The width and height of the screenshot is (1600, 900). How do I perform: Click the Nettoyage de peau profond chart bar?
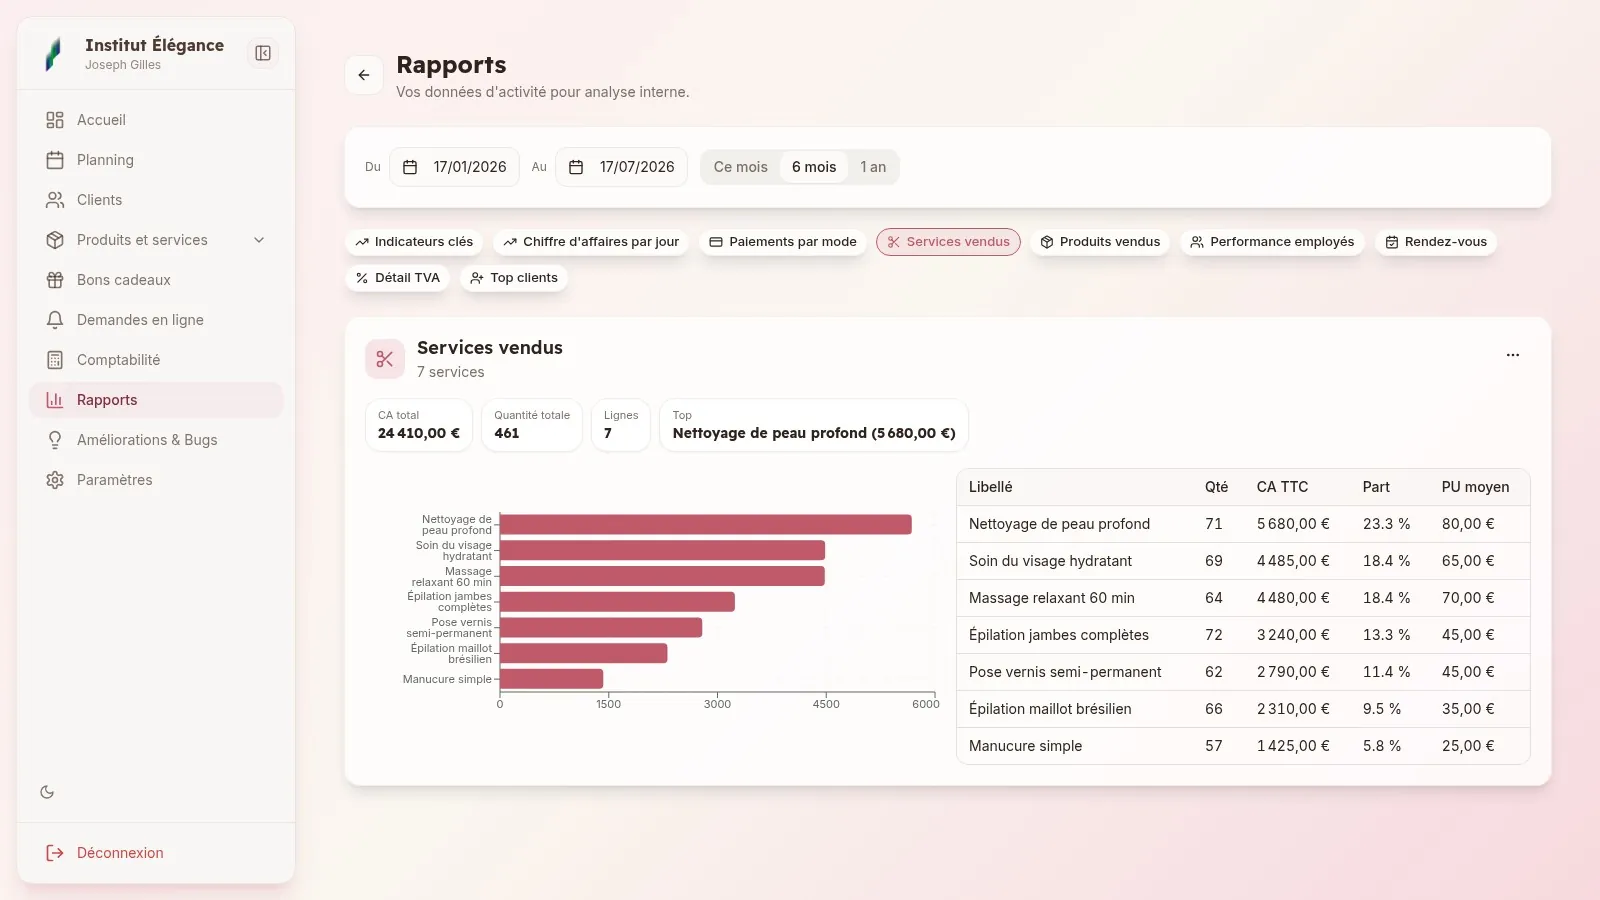coord(706,525)
